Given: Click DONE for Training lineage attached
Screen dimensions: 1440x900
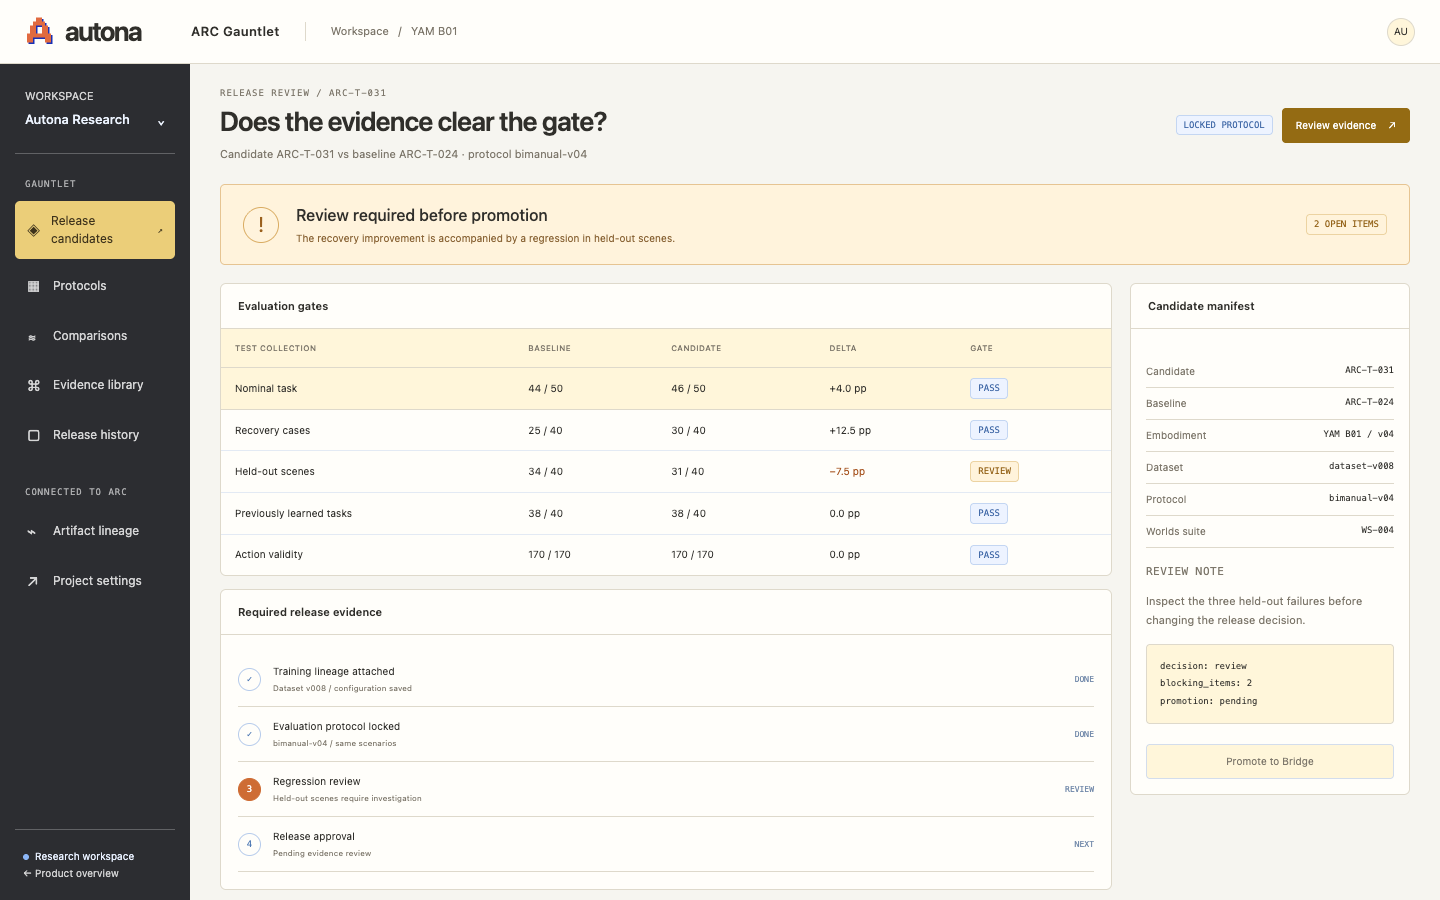Looking at the screenshot, I should pos(1084,679).
